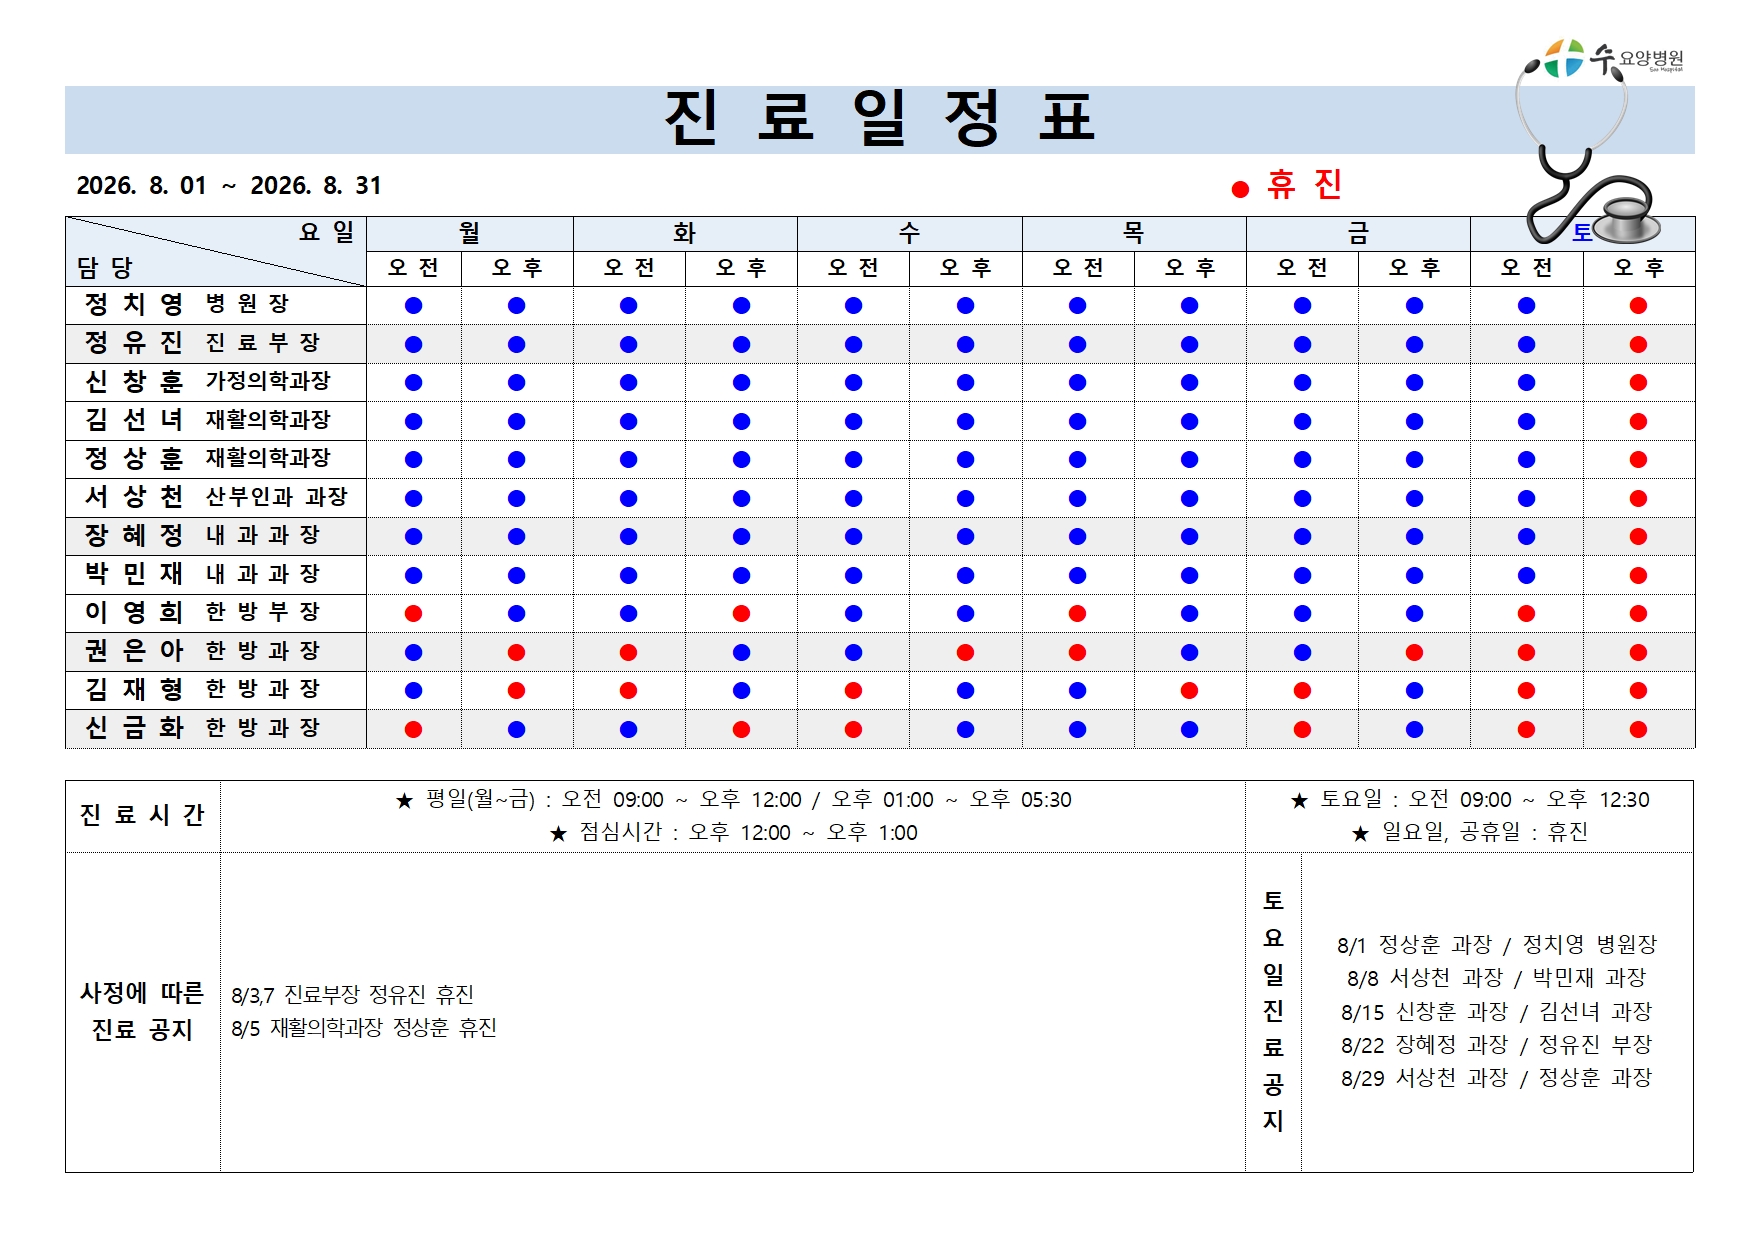The width and height of the screenshot is (1754, 1240).
Task: Select the blue Monday 오전 dot for 권은아
Action: click(413, 652)
